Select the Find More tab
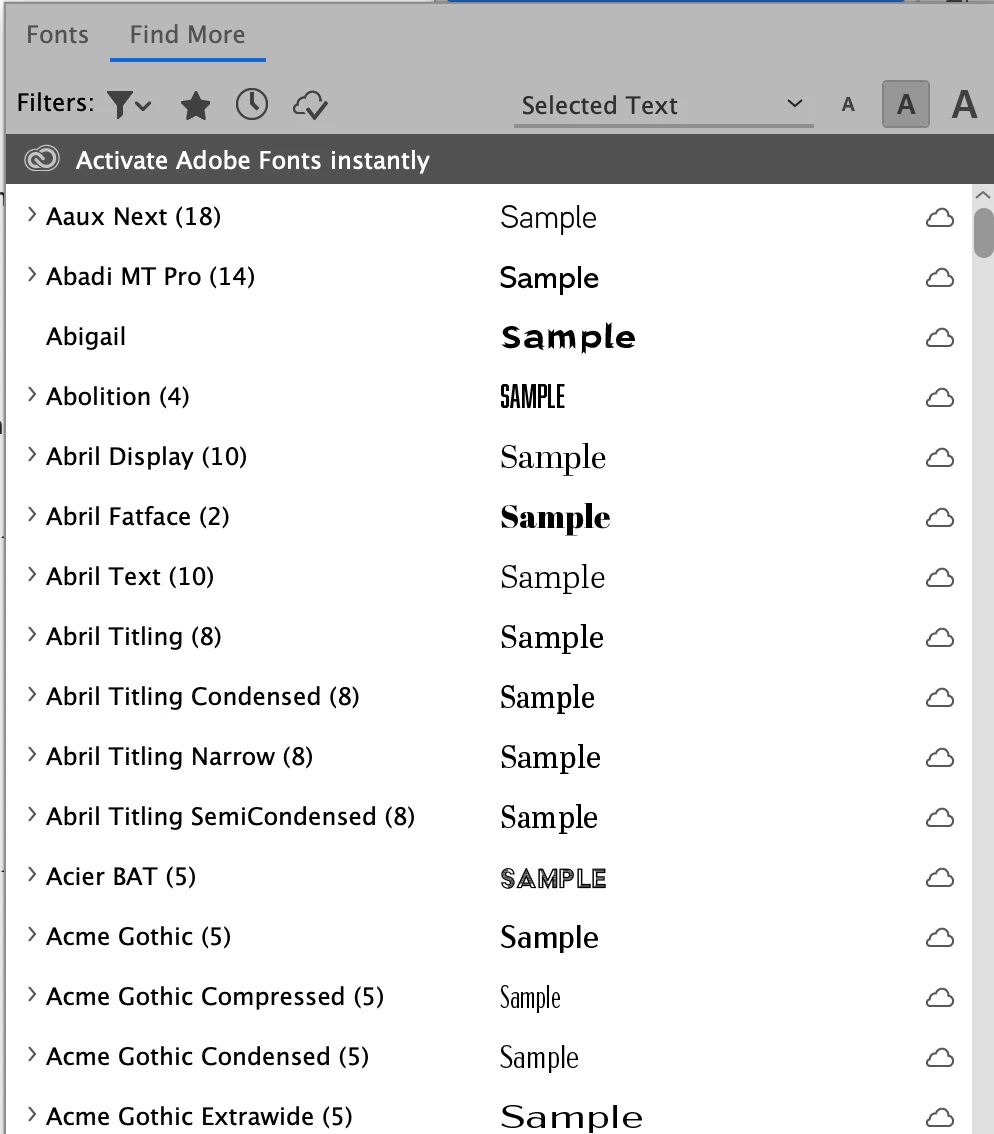This screenshot has width=994, height=1134. (187, 35)
